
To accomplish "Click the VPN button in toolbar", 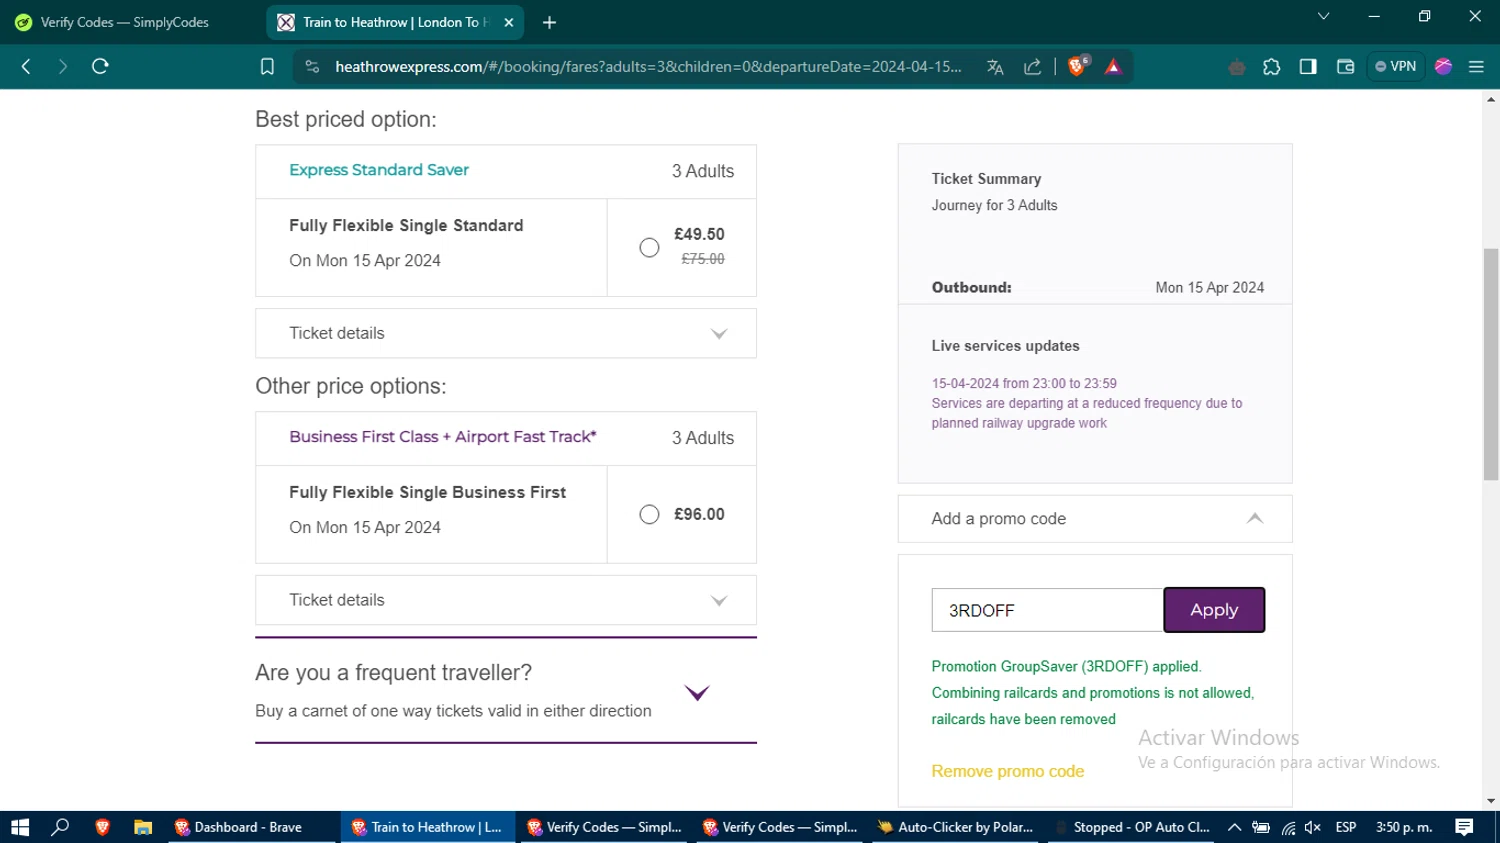I will pos(1396,67).
